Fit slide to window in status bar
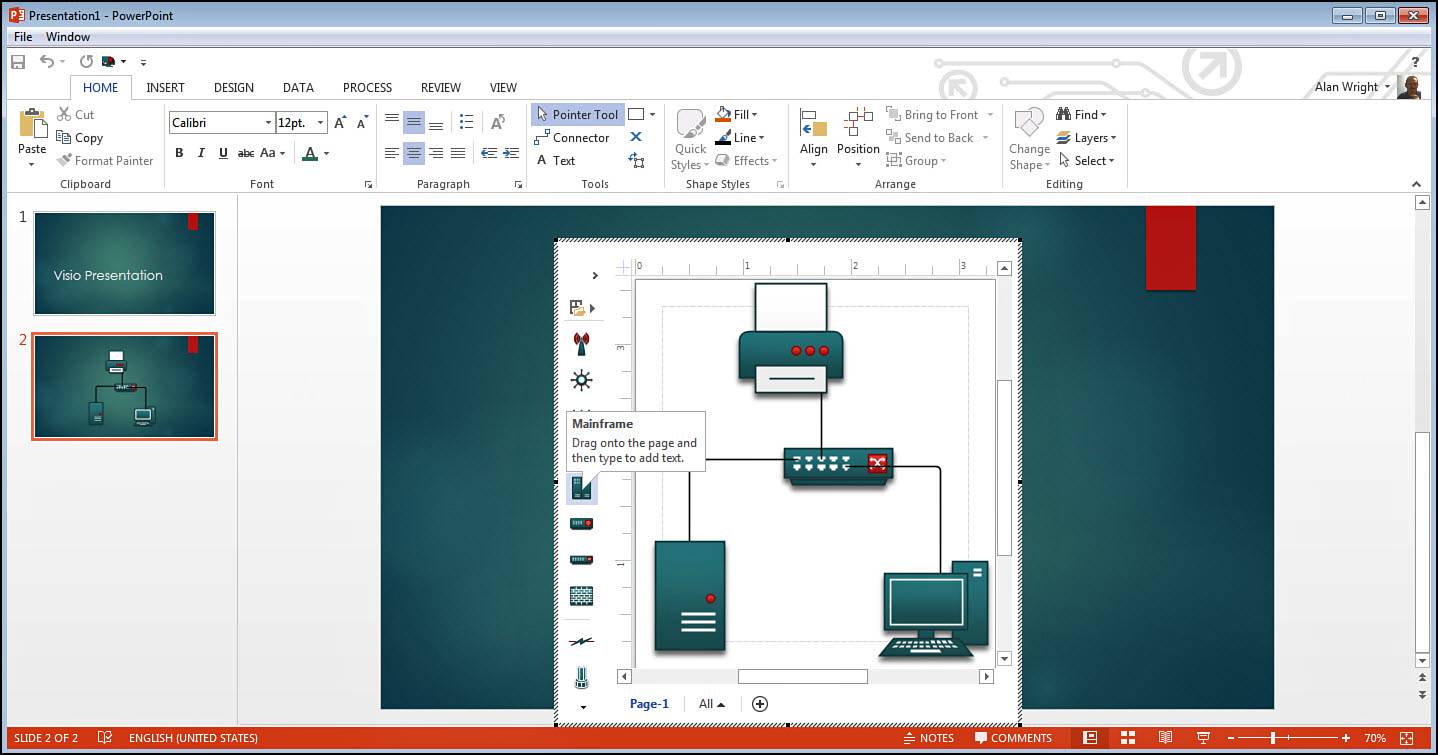The width and height of the screenshot is (1438, 755). (1408, 738)
